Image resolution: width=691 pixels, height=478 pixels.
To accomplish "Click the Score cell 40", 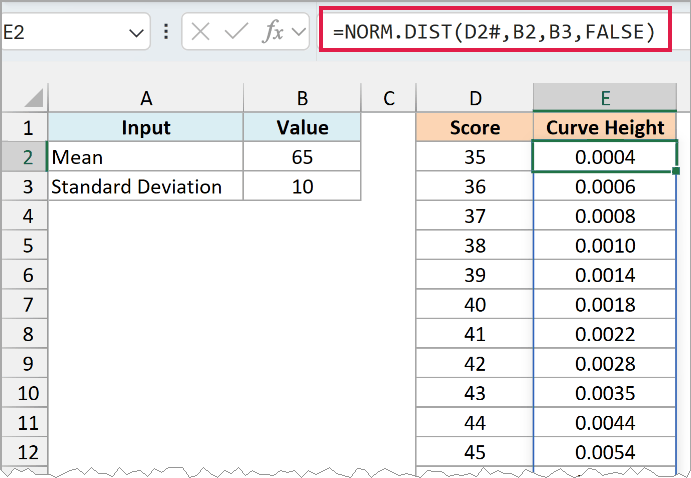I will pyautogui.click(x=475, y=304).
